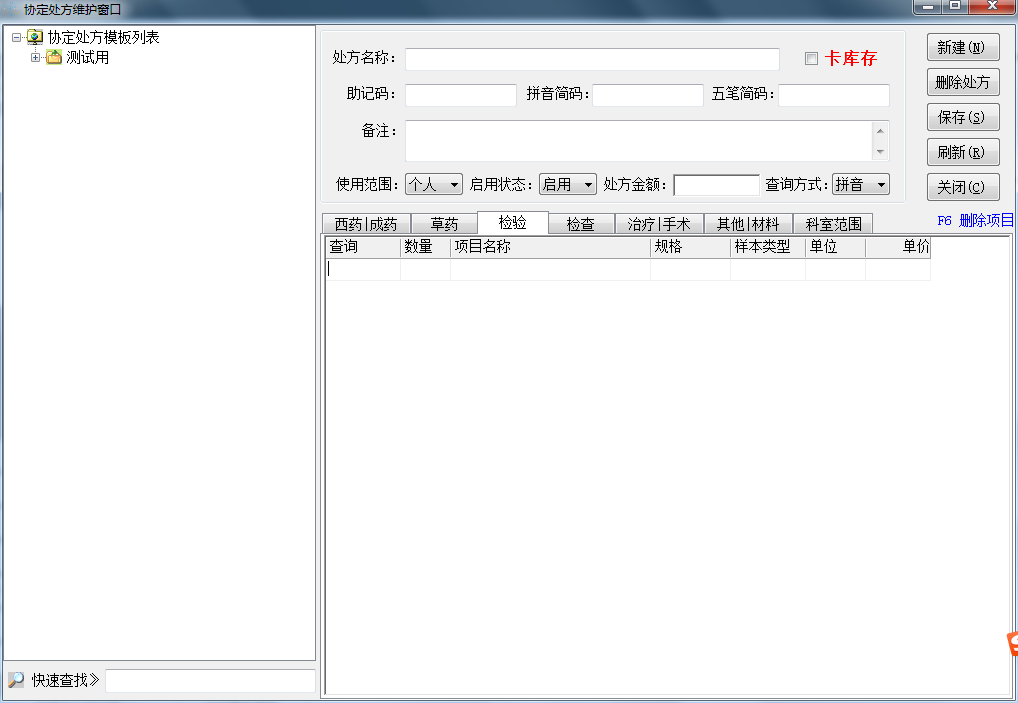Click the 保存(S) button
This screenshot has height=703, width=1018.
coord(963,117)
